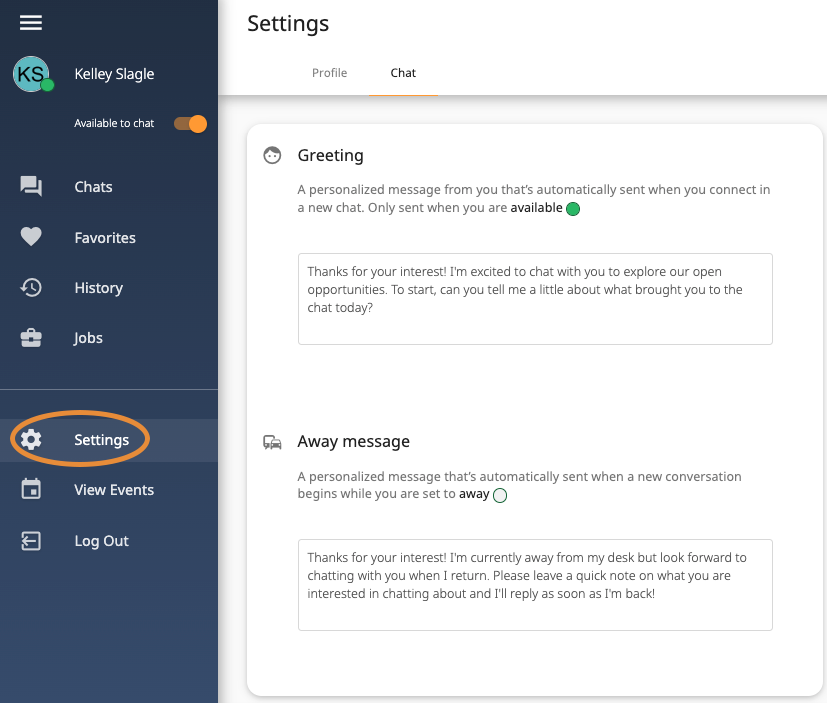Screen dimensions: 827x703
Task: Click the Favorites heart icon
Action: [31, 238]
